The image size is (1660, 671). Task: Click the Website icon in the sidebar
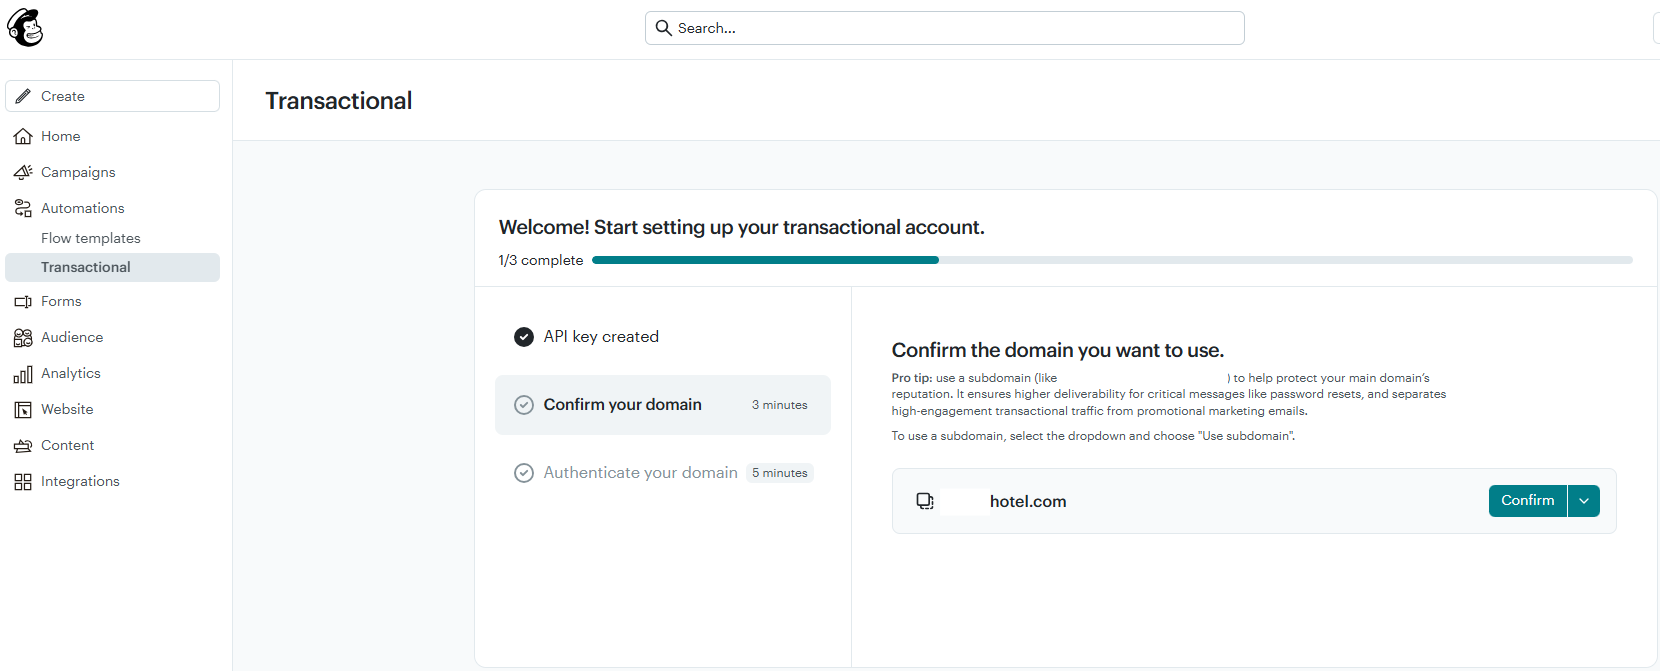tap(23, 410)
